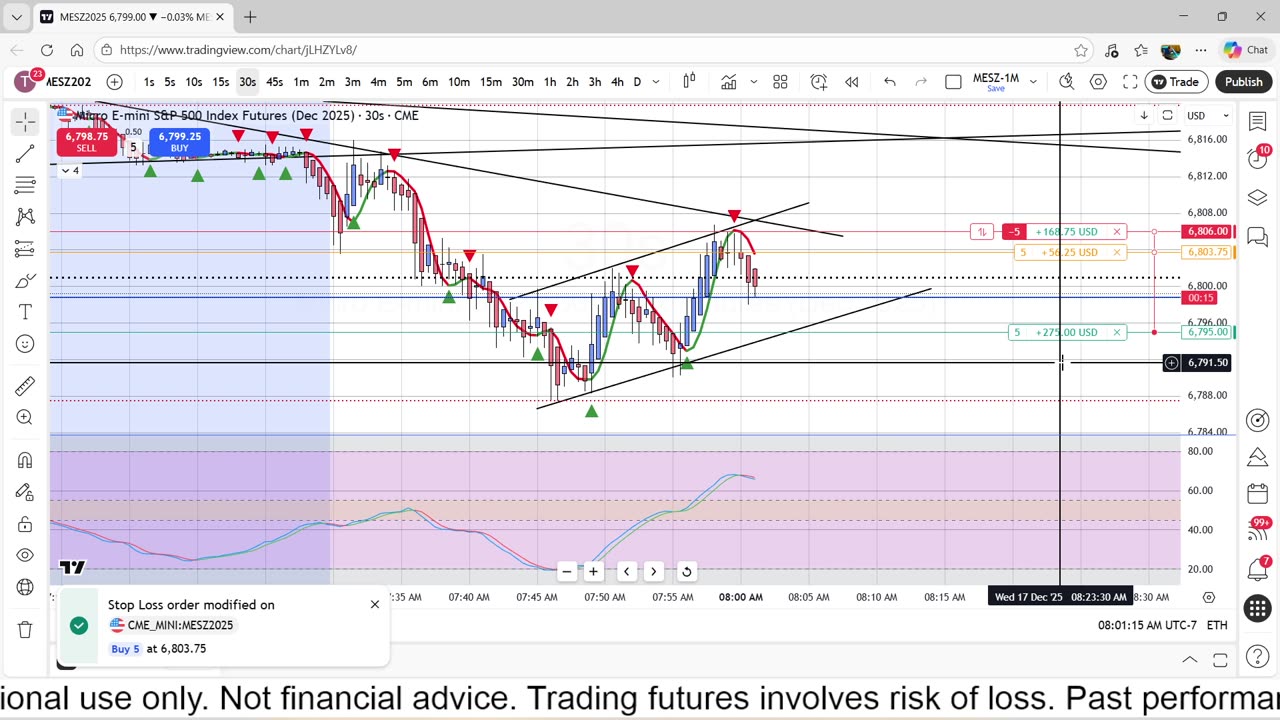Switch to the 15m timeframe
The width and height of the screenshot is (1280, 720).
pyautogui.click(x=490, y=82)
